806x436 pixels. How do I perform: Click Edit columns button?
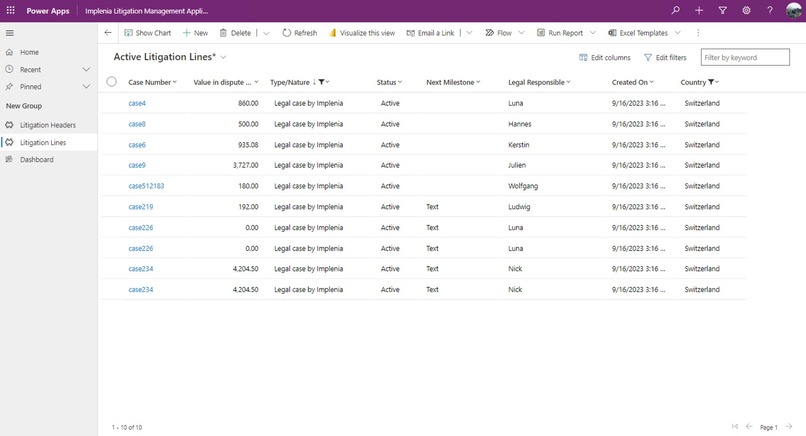604,58
